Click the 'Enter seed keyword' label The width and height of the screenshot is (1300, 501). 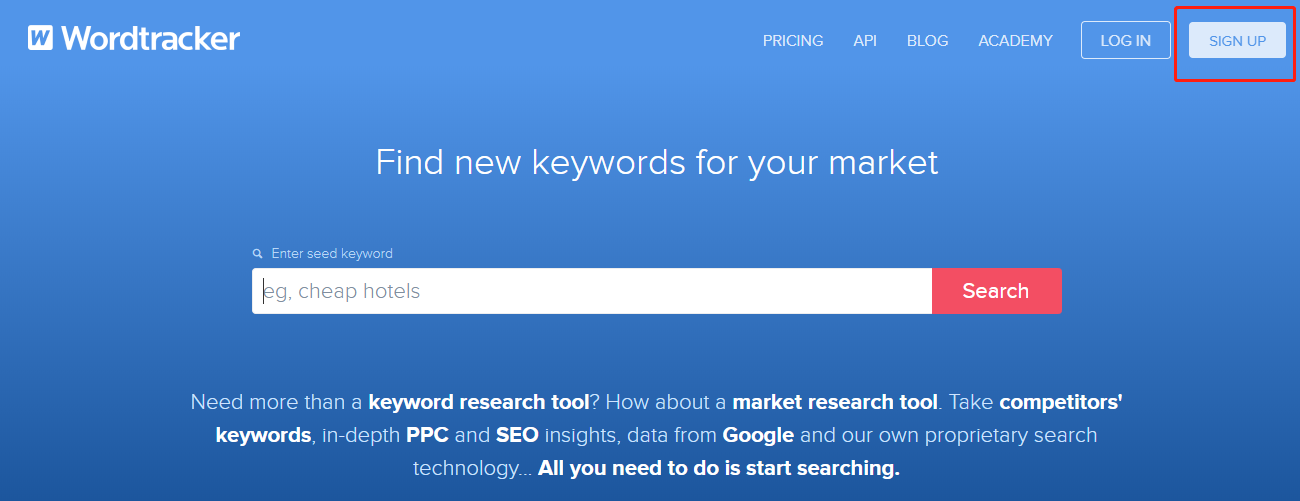pos(332,254)
